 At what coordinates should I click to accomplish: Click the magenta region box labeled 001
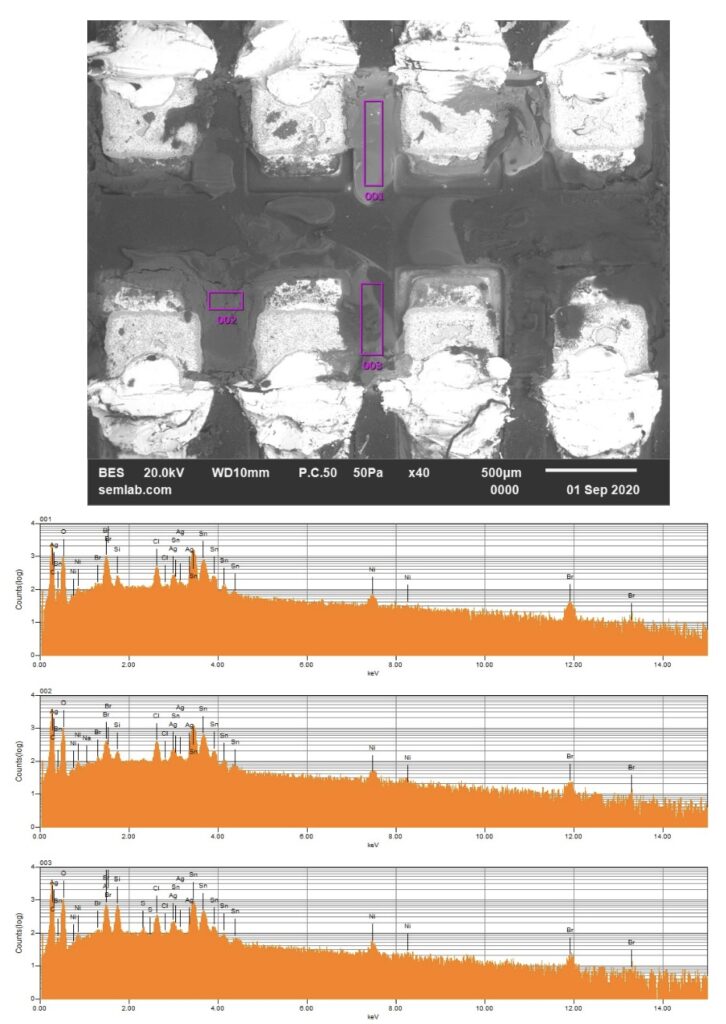point(373,143)
